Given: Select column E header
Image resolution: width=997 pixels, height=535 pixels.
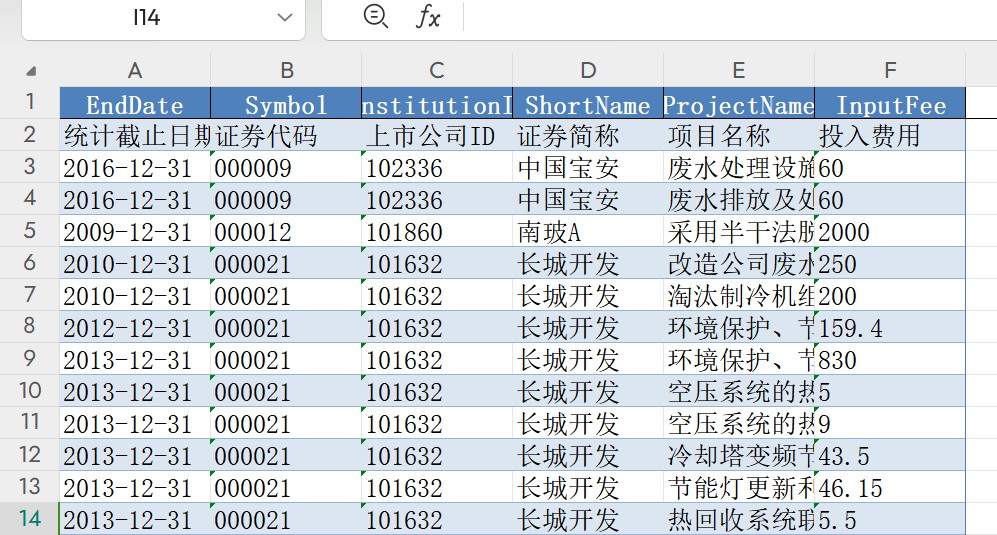Looking at the screenshot, I should 739,70.
